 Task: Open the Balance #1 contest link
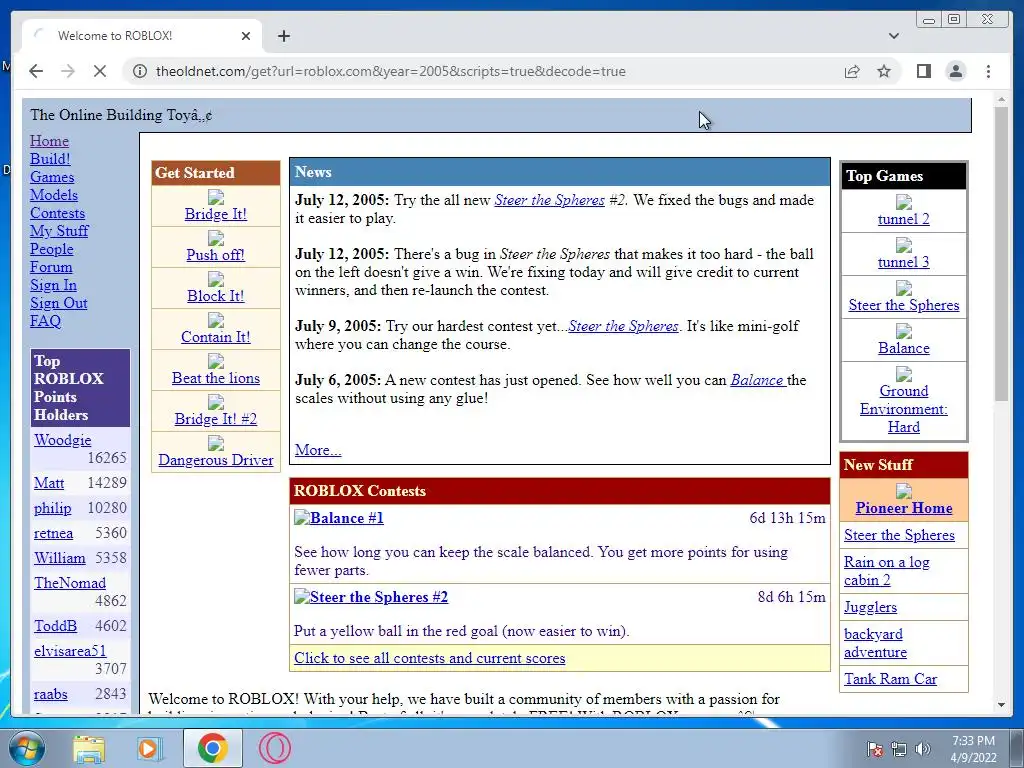coord(346,518)
